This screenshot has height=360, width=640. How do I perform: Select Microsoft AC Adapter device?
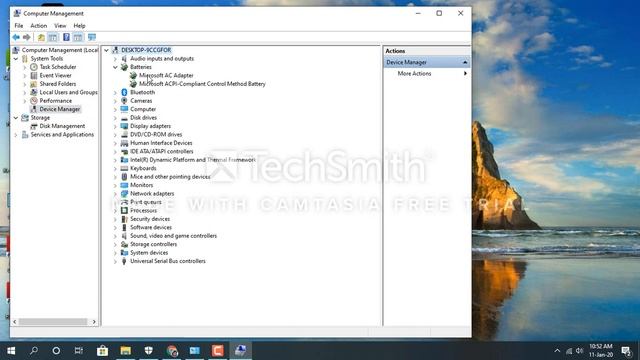point(166,76)
